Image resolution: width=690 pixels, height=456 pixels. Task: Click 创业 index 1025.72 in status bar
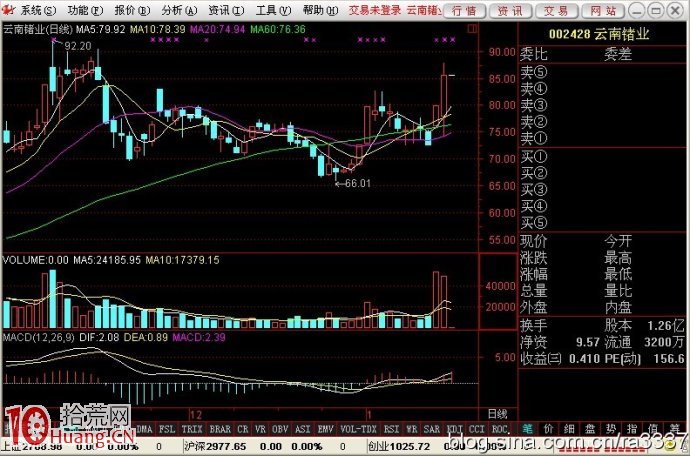[399, 447]
